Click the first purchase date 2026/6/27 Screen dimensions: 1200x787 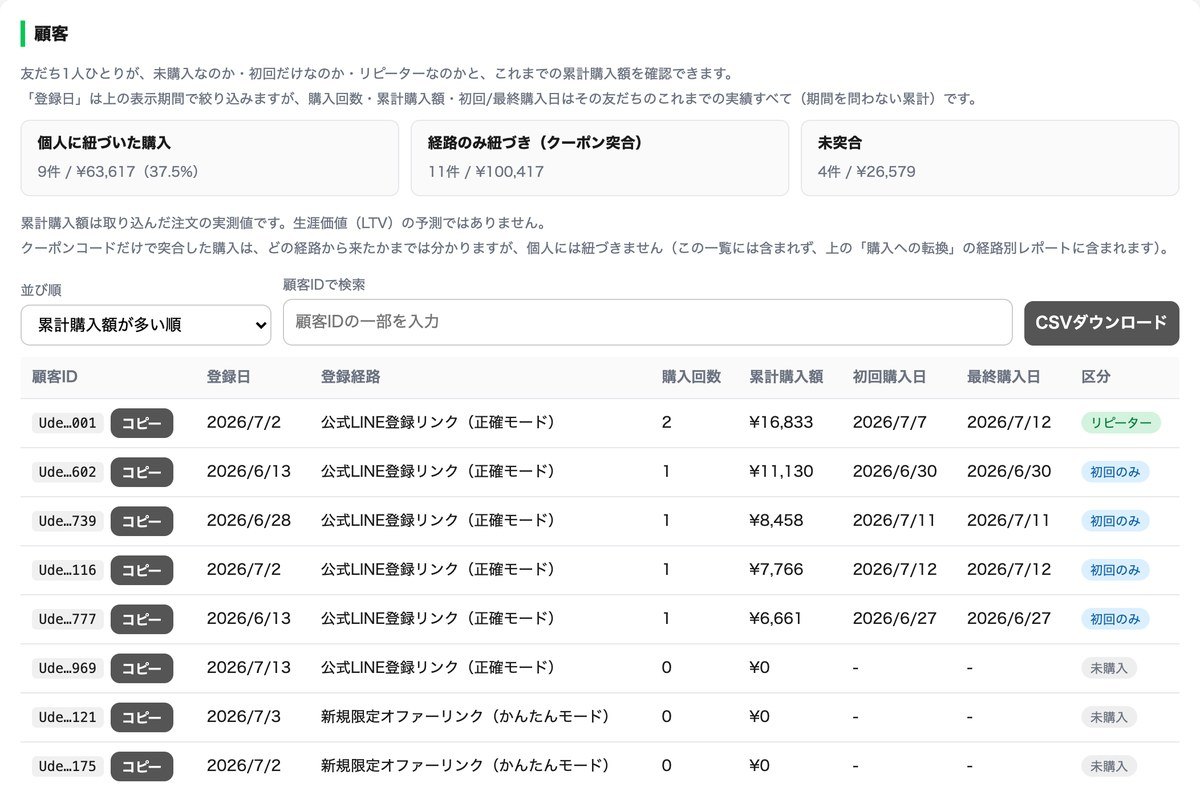(x=895, y=619)
